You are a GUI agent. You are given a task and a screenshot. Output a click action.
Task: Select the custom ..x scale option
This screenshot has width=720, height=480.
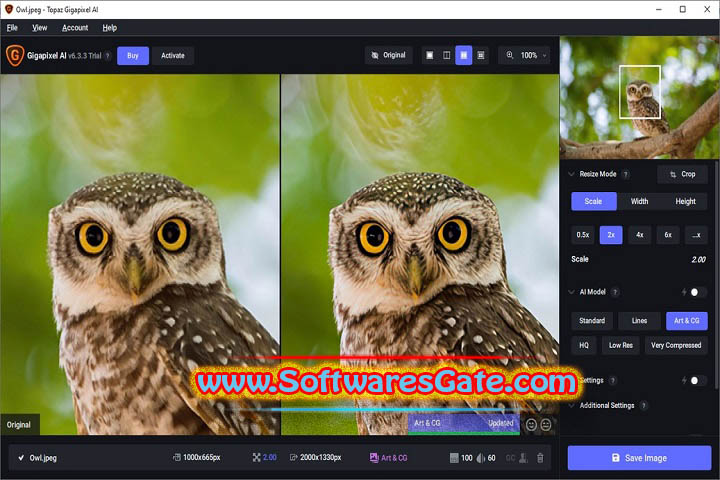696,235
